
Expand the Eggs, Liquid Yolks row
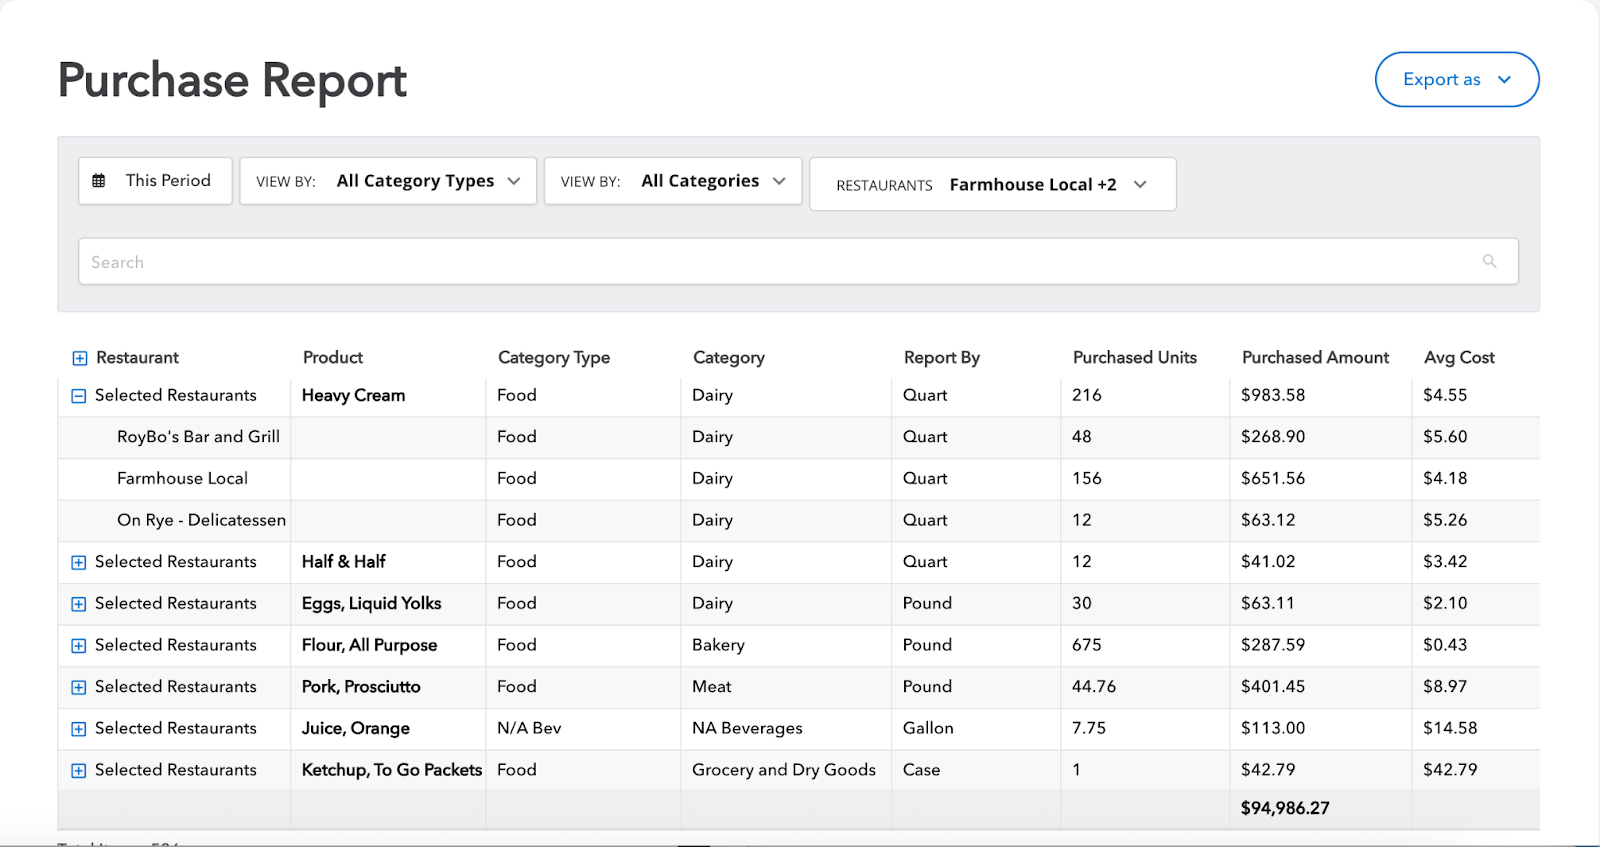(79, 604)
